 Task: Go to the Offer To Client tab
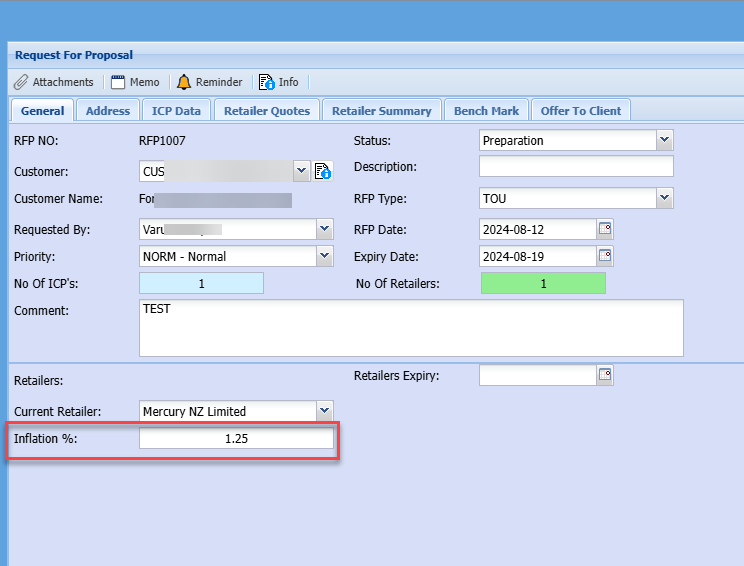(x=581, y=111)
